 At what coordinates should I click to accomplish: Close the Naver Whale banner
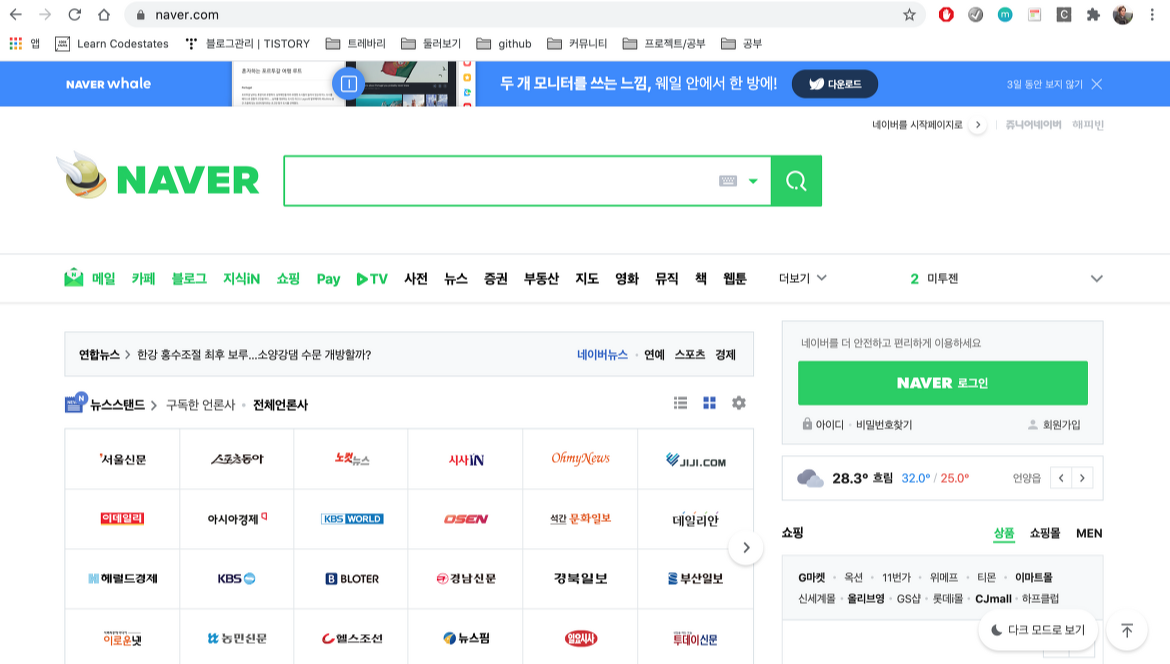click(x=1097, y=84)
